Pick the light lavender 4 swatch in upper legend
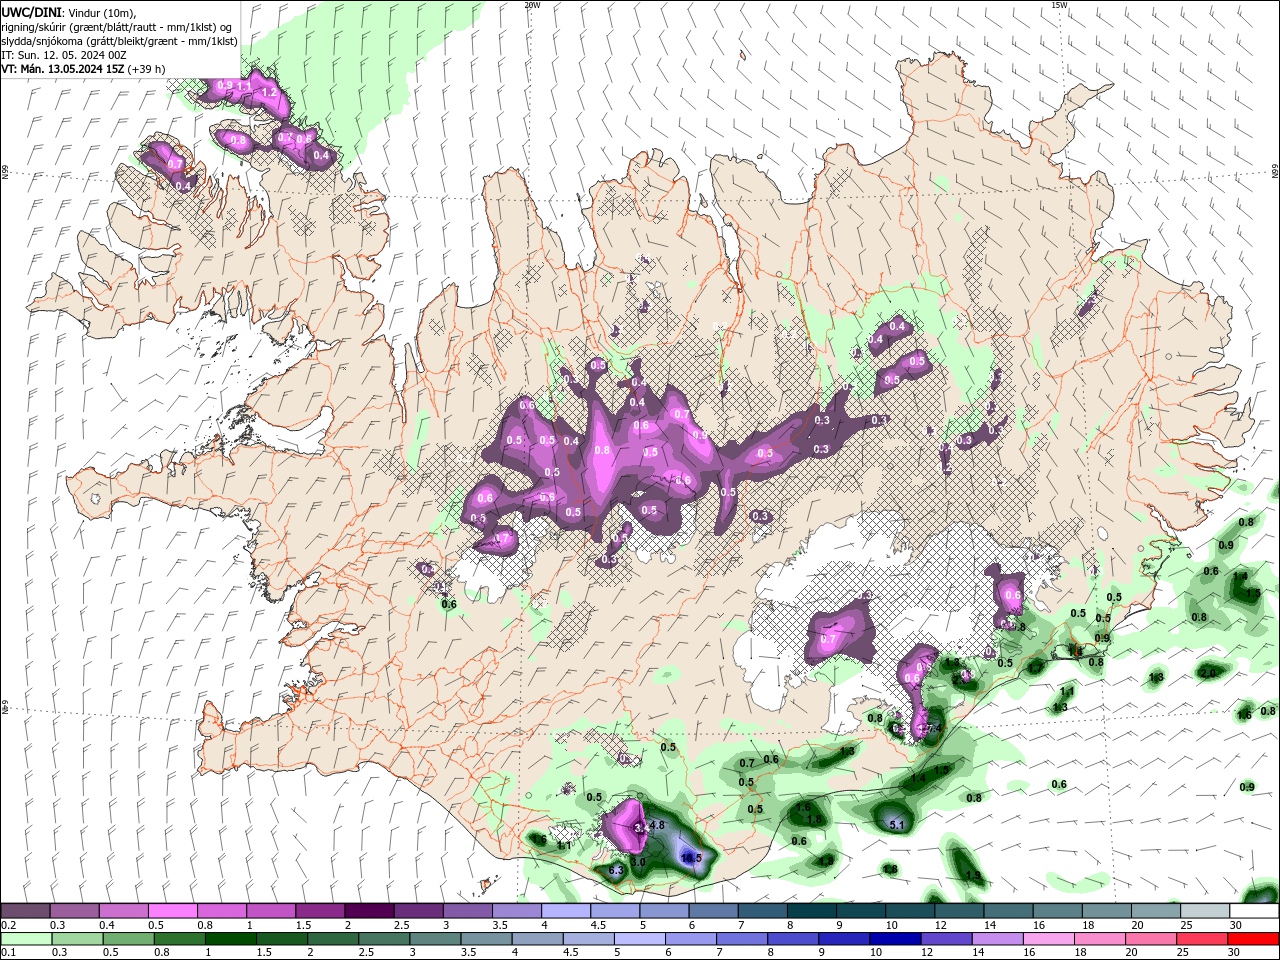Image resolution: width=1280 pixels, height=960 pixels. 566,911
